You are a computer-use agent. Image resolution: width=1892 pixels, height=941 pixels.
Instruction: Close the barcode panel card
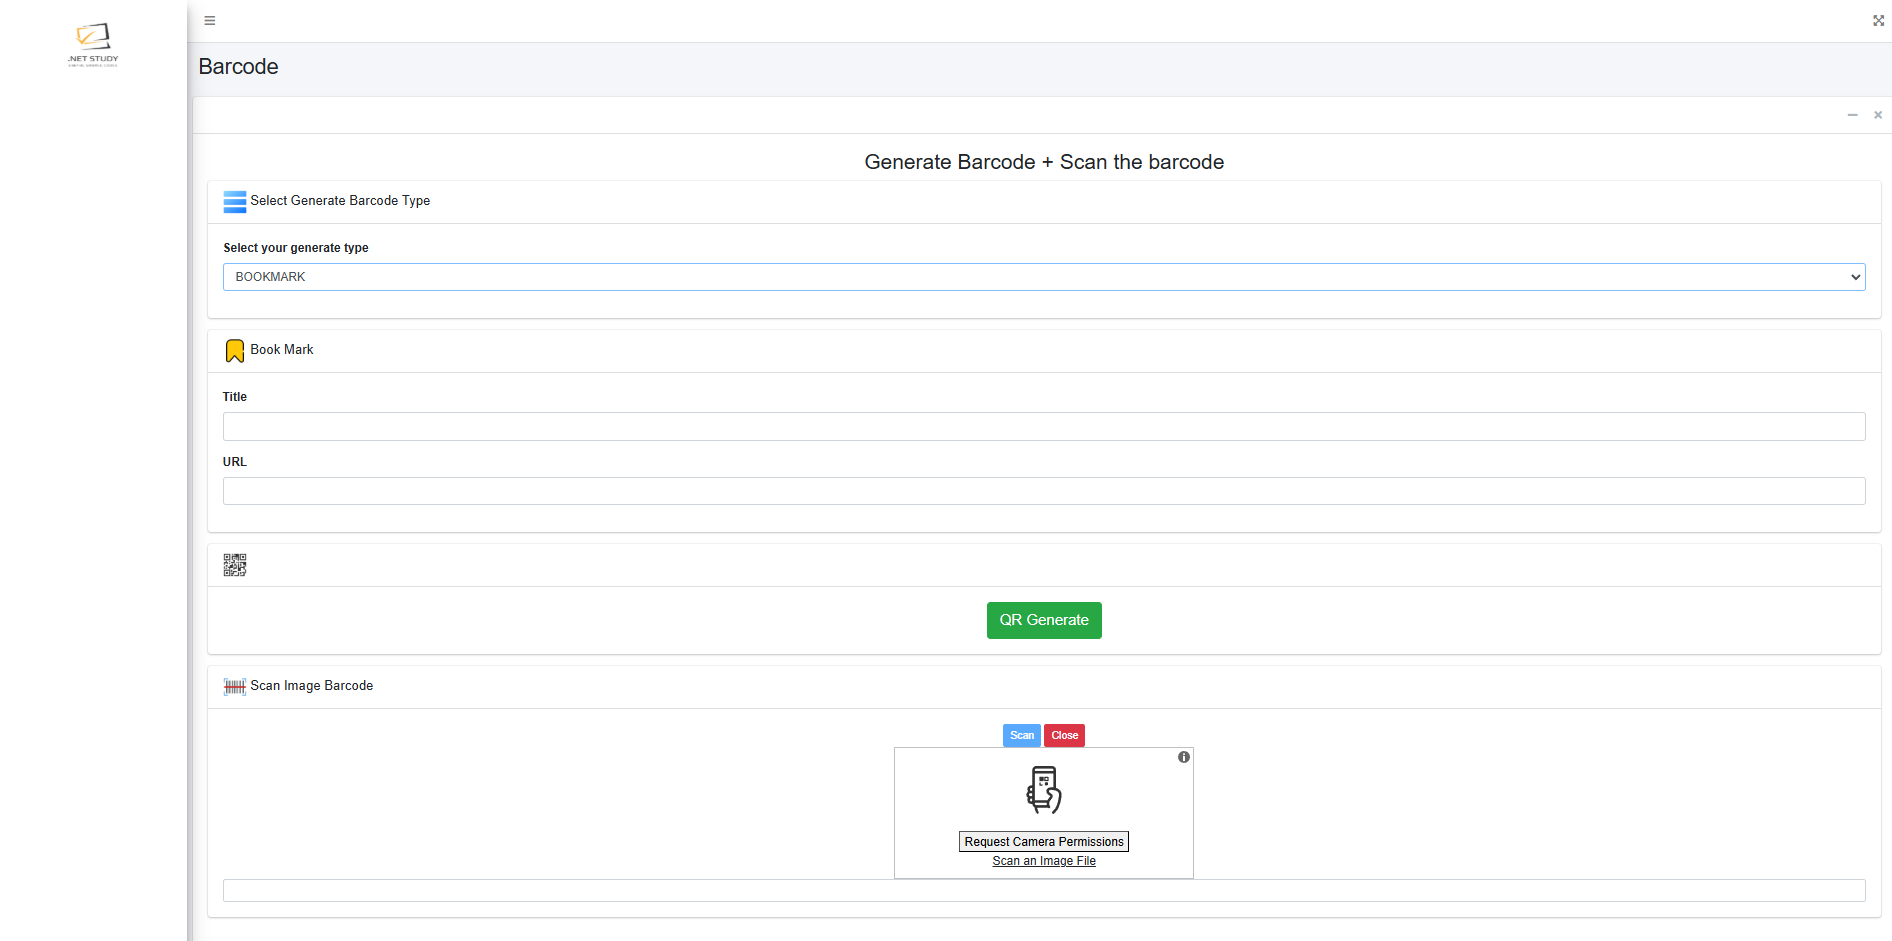1878,116
